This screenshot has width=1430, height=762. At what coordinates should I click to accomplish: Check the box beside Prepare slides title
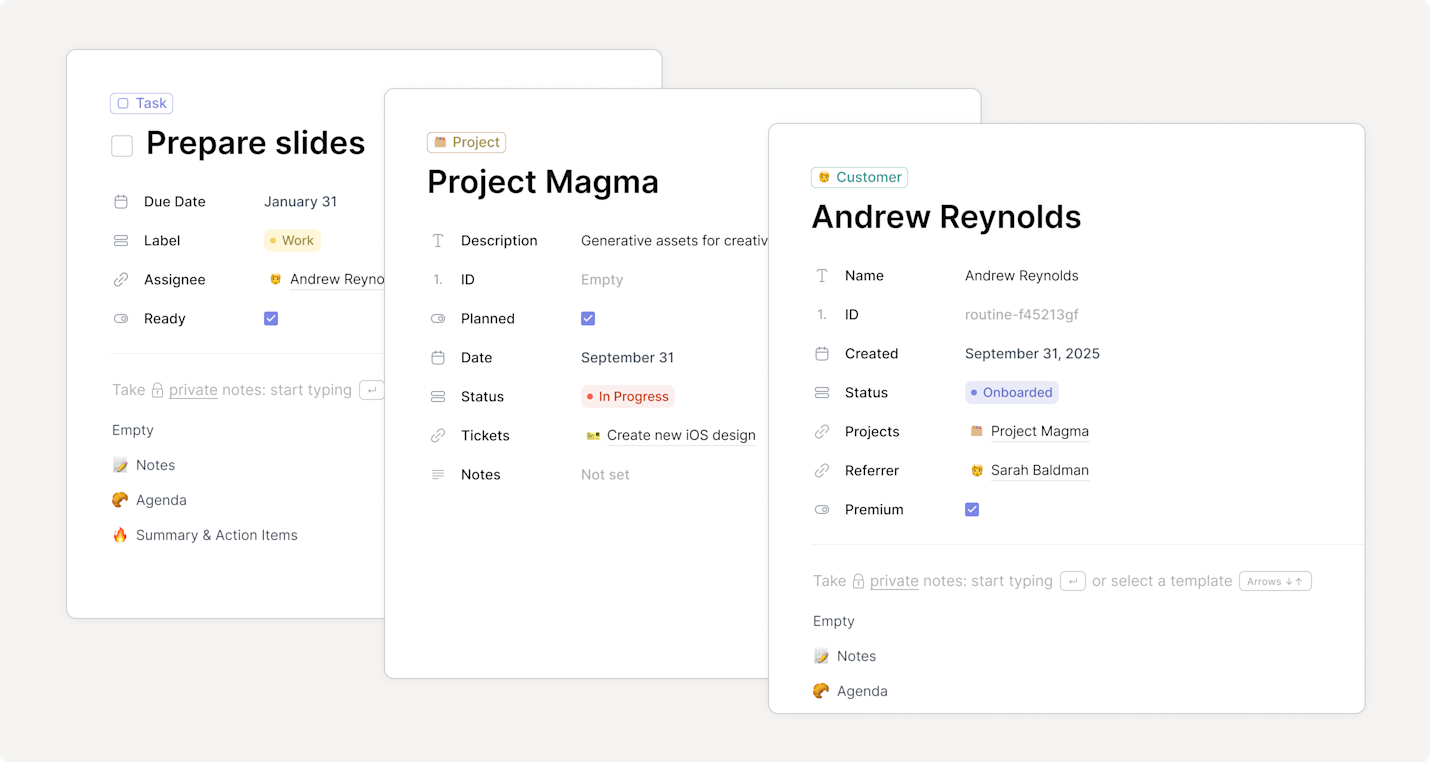(x=122, y=146)
